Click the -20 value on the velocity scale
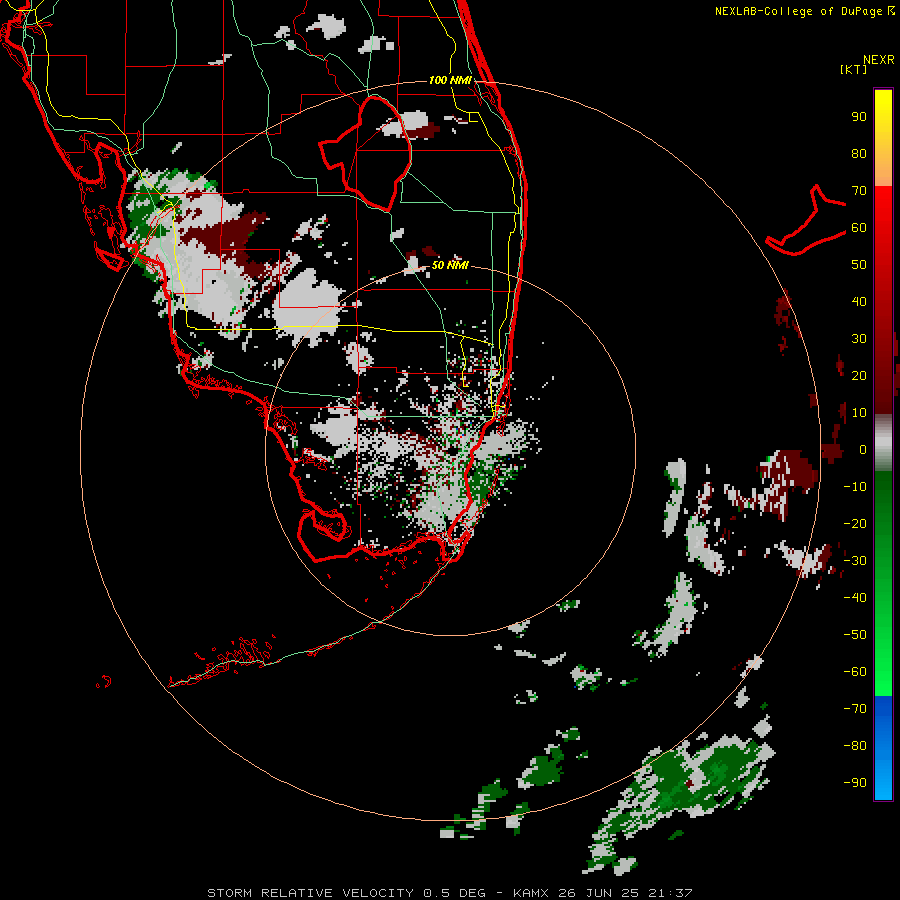 pos(855,524)
